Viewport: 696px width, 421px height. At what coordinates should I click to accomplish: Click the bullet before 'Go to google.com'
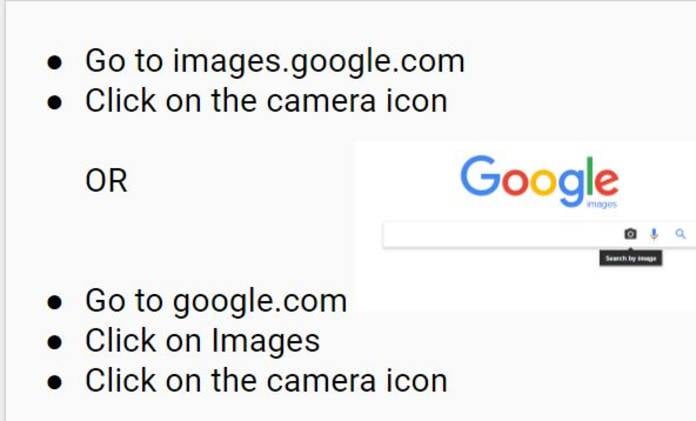point(56,301)
